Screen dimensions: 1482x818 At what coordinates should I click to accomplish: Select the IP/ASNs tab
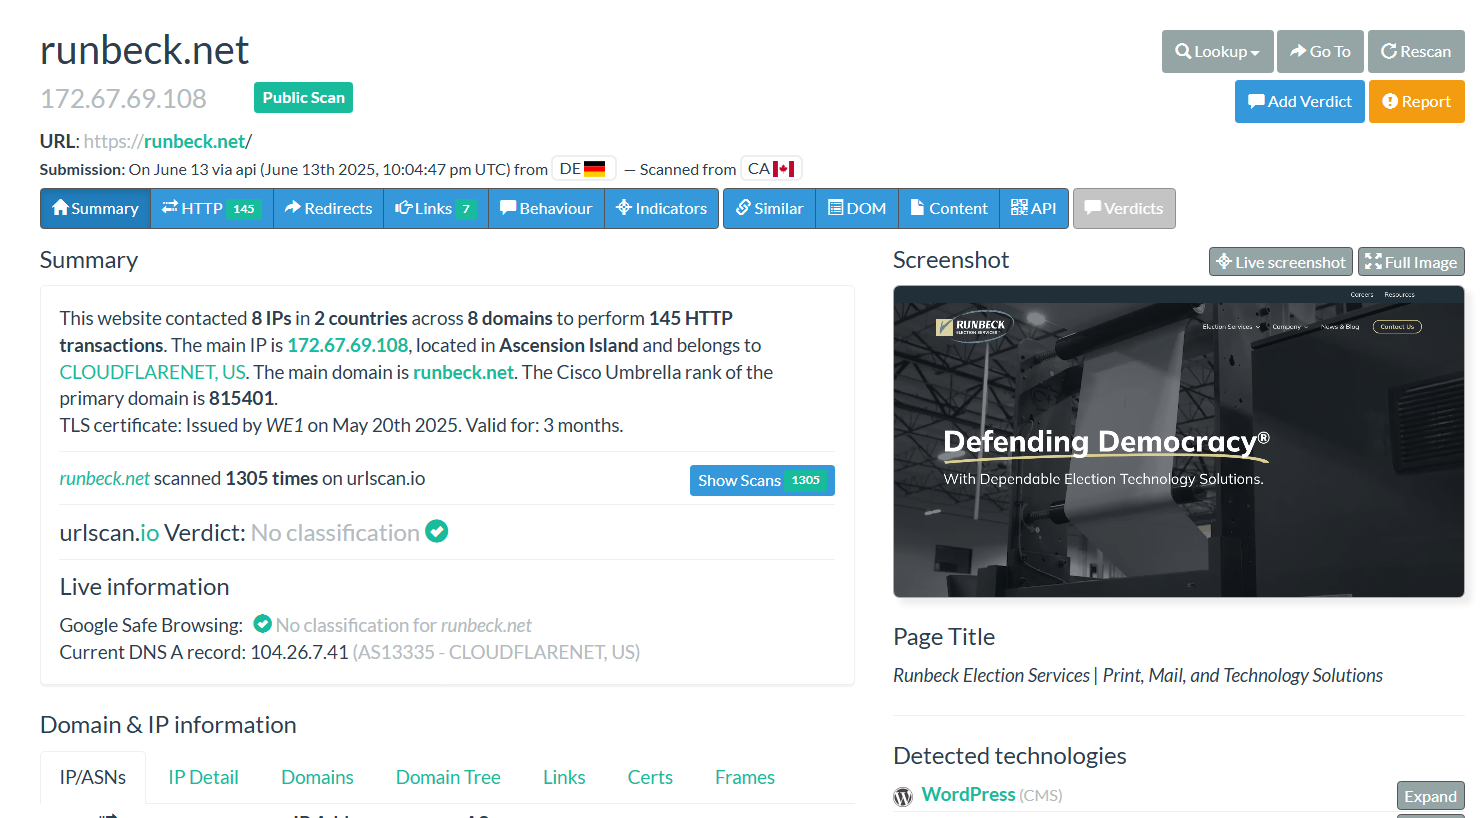click(x=93, y=777)
